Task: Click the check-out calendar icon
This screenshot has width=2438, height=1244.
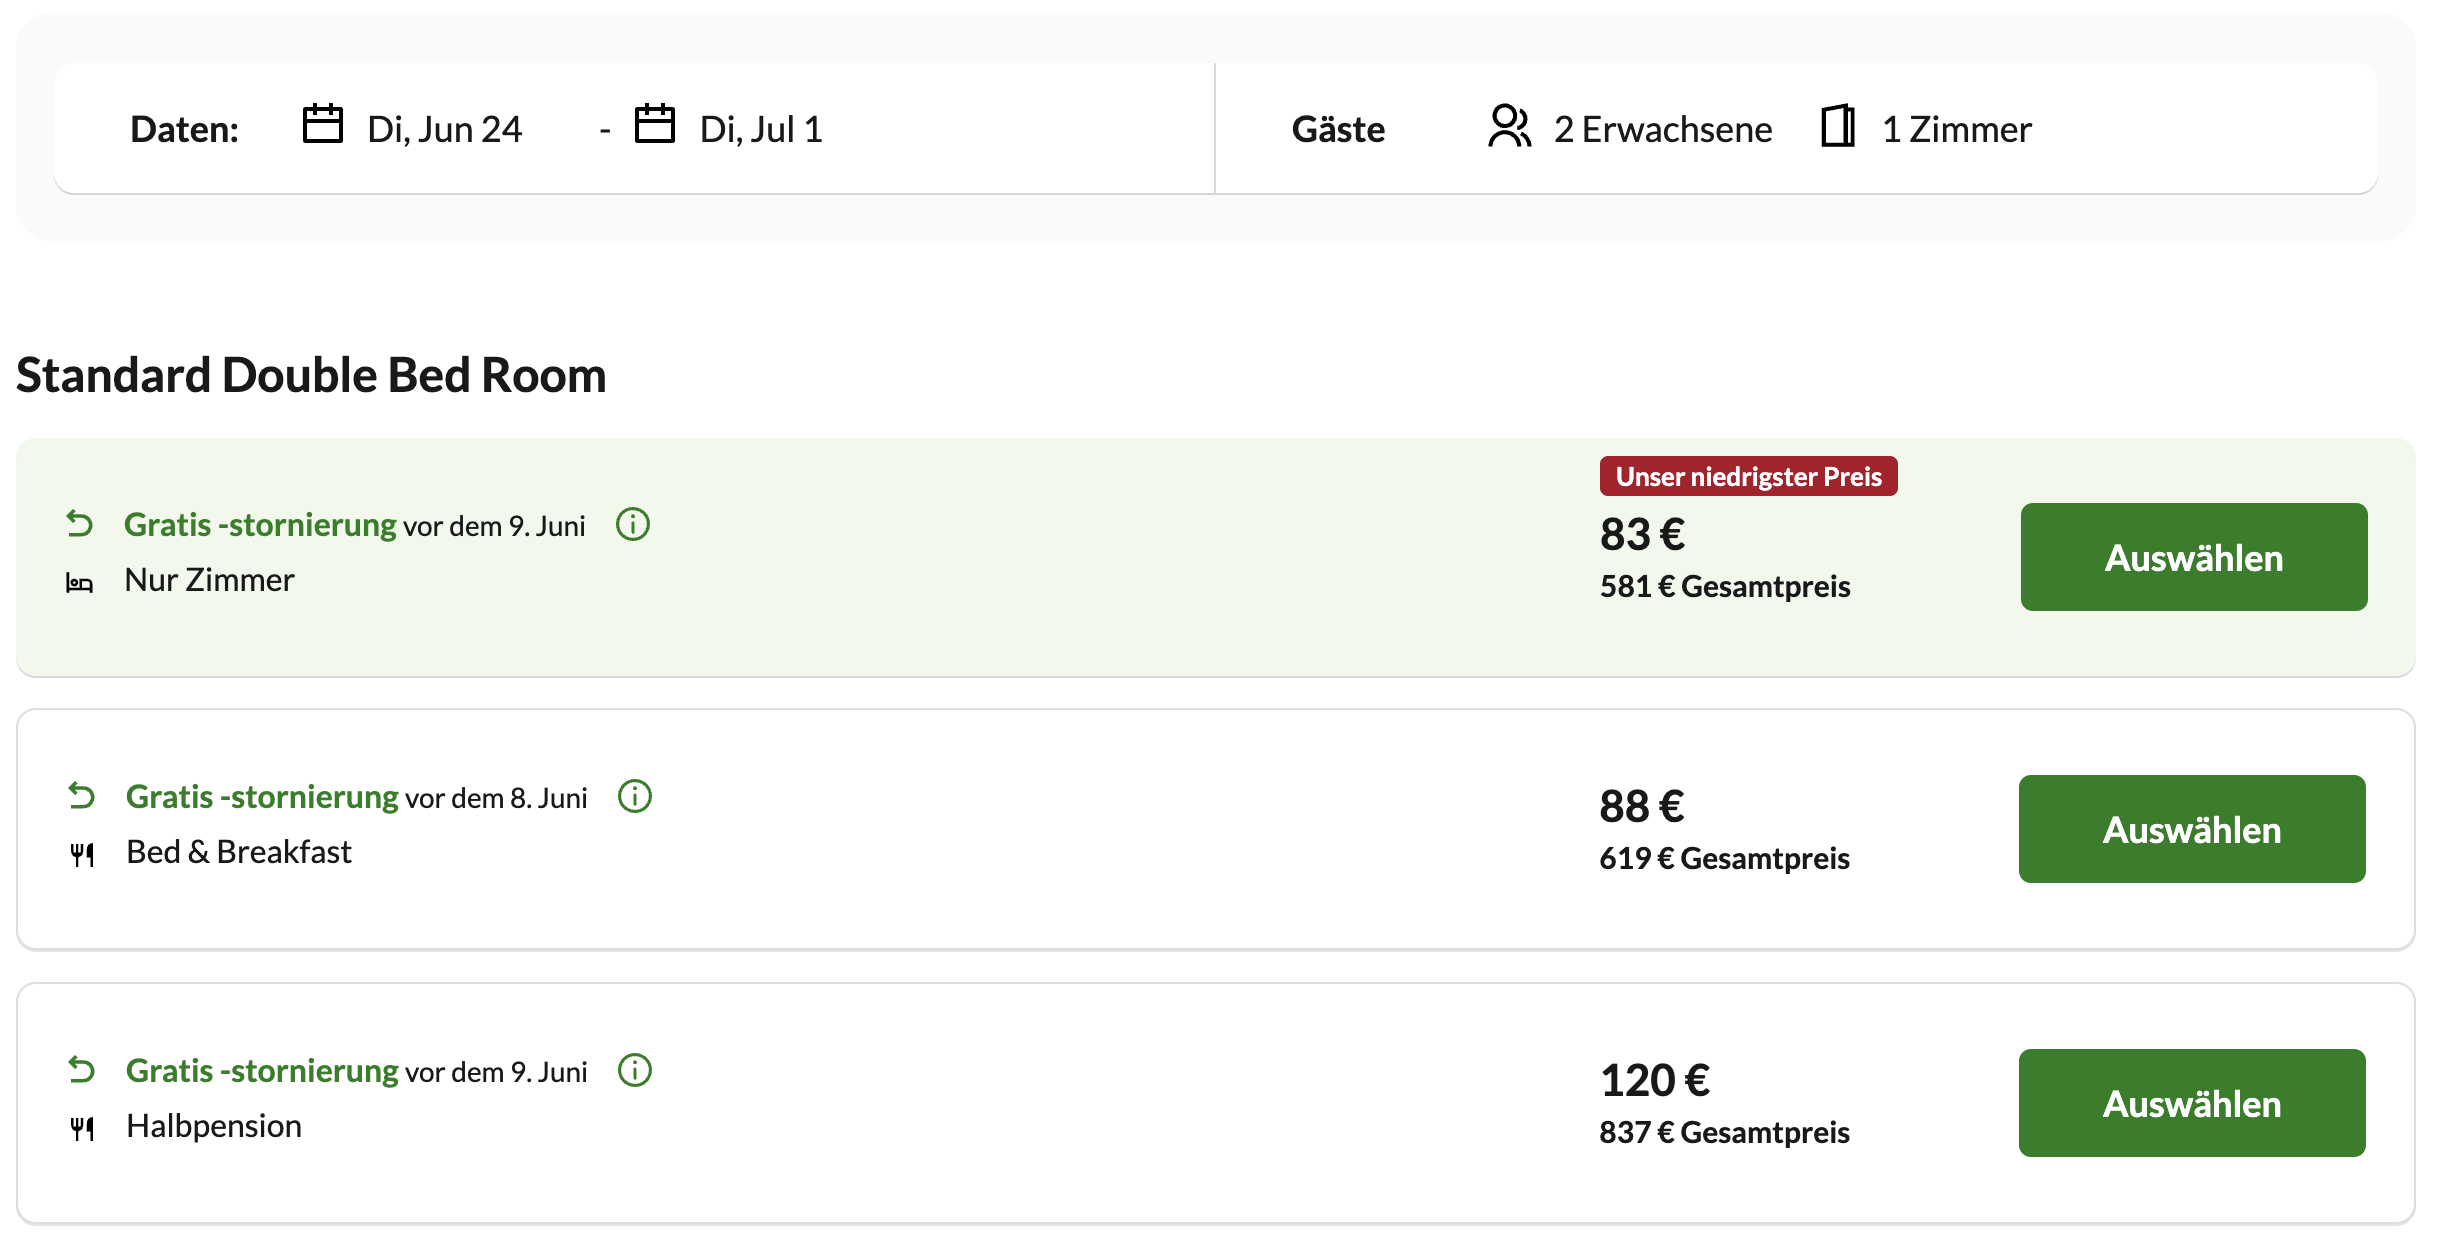Action: (655, 125)
